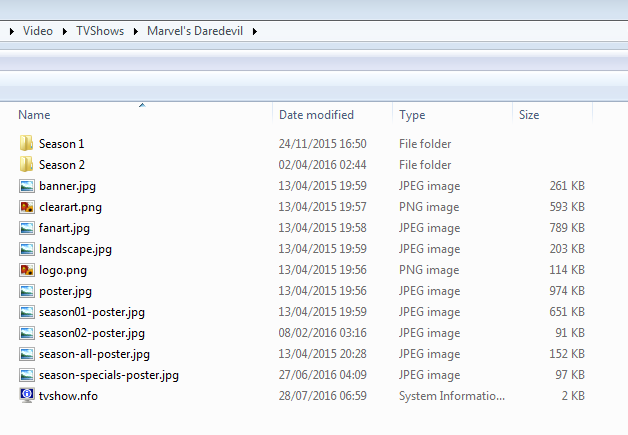Open the Season 1 folder icon
The width and height of the screenshot is (628, 435).
(26, 143)
